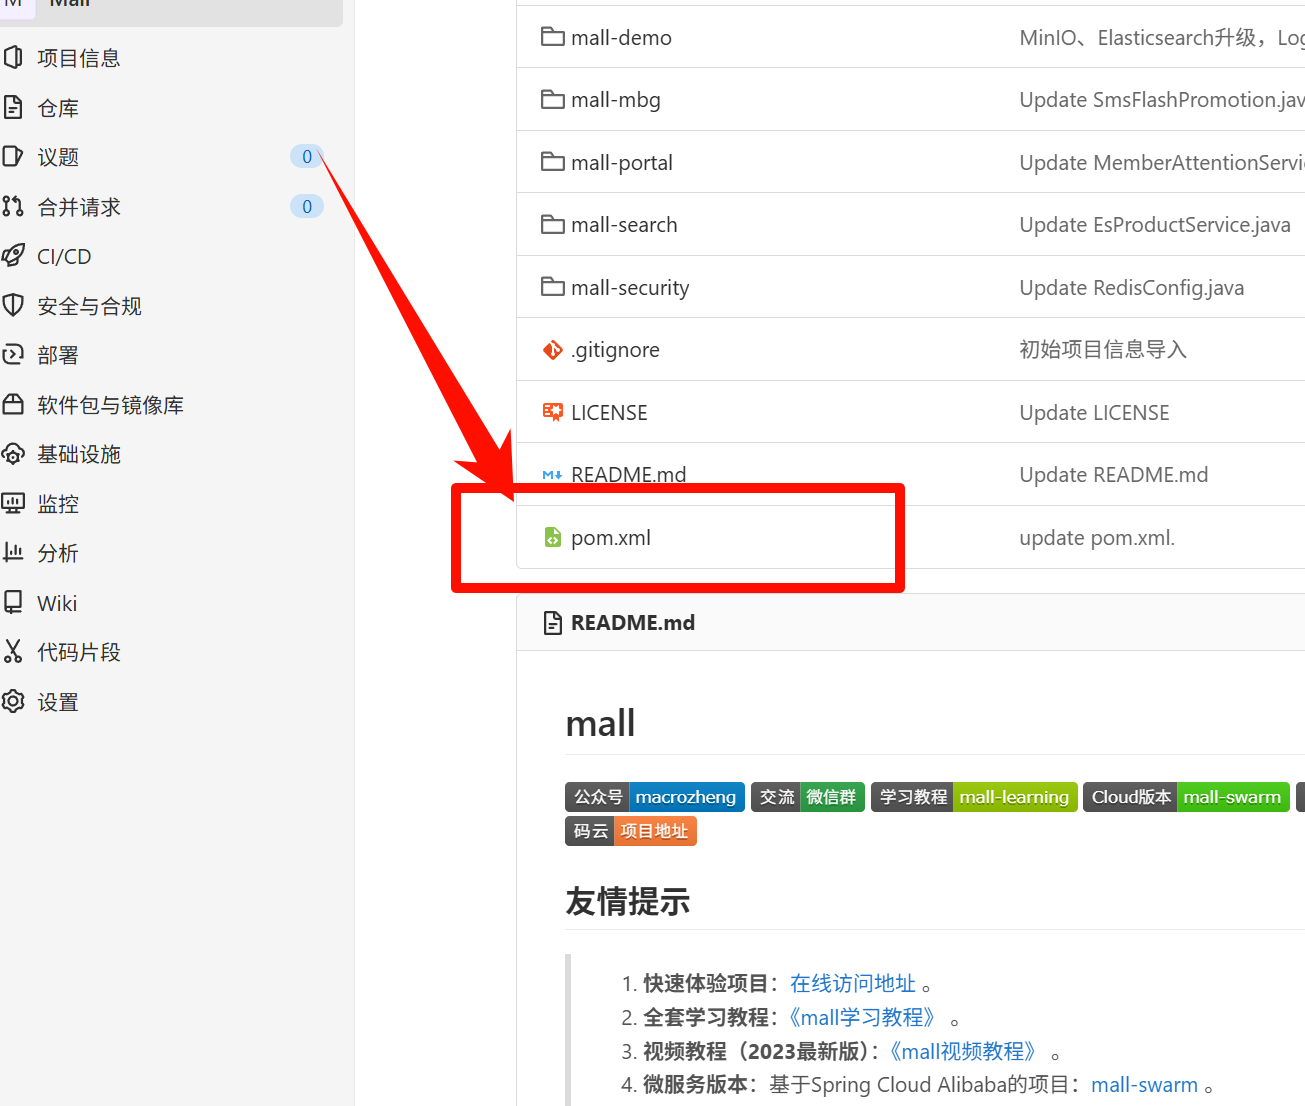The height and width of the screenshot is (1106, 1305).
Task: Click the security shield icon in sidebar
Action: pyautogui.click(x=13, y=305)
